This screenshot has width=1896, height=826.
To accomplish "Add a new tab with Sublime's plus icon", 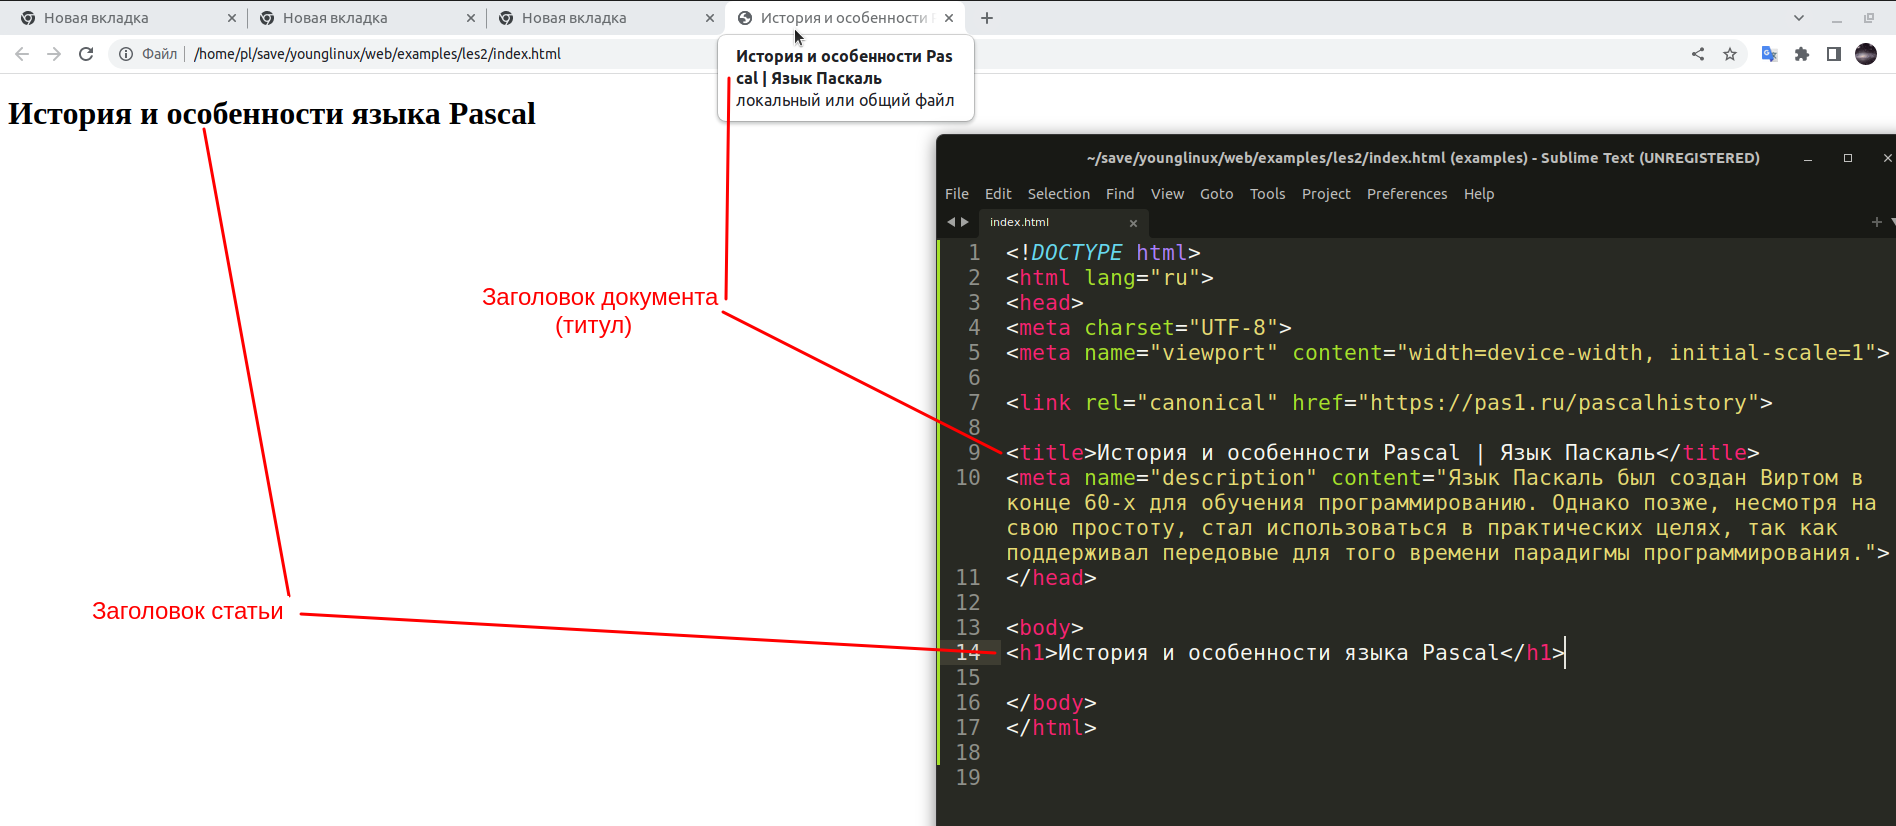I will [1877, 222].
